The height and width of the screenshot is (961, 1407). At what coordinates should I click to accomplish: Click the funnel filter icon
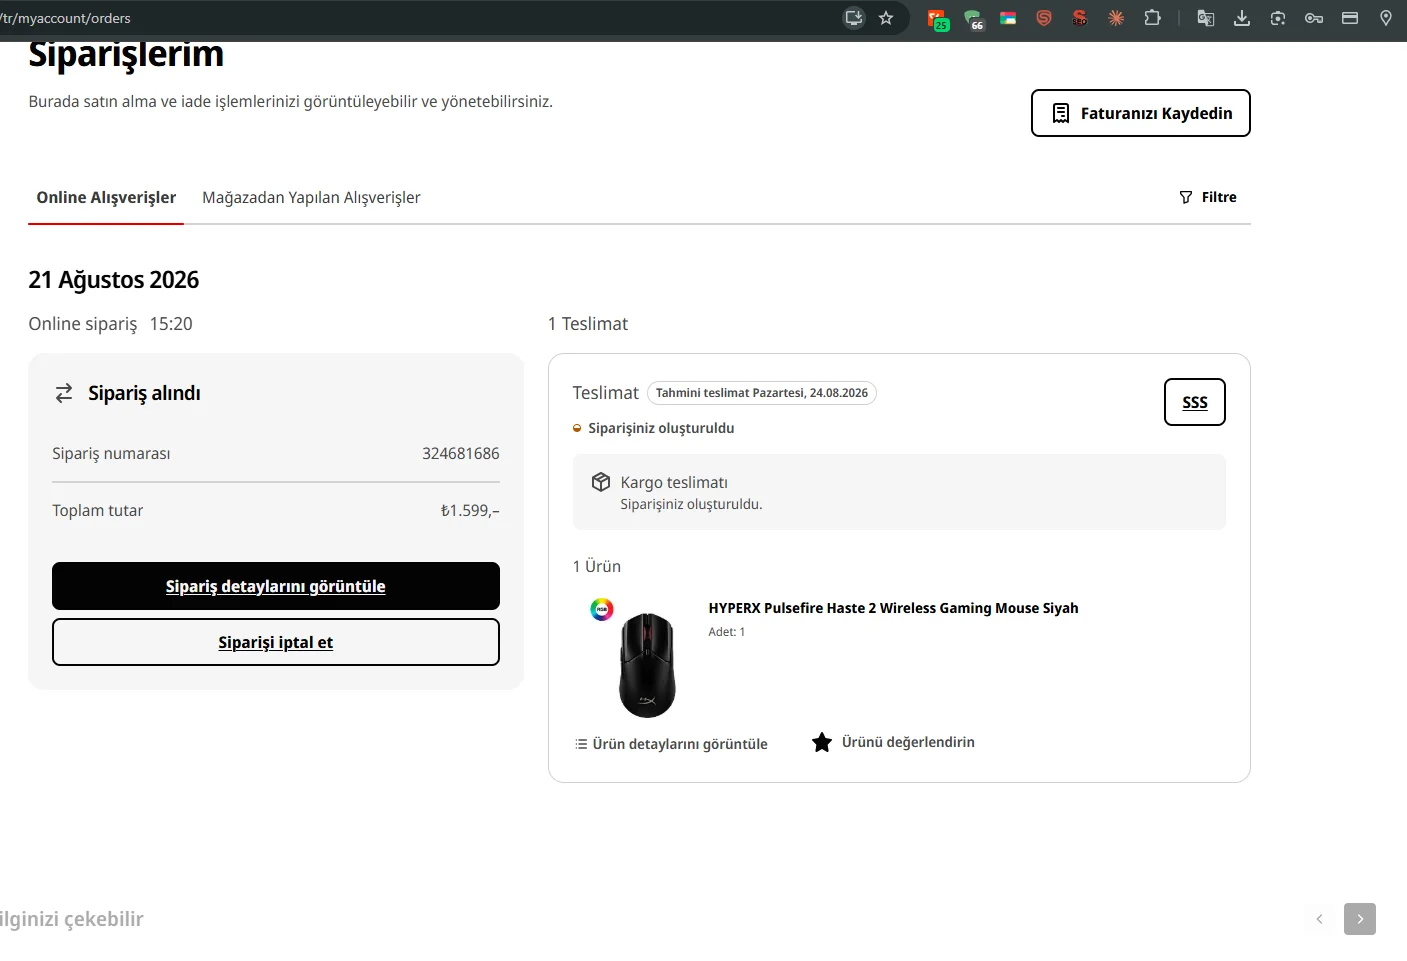tap(1186, 197)
